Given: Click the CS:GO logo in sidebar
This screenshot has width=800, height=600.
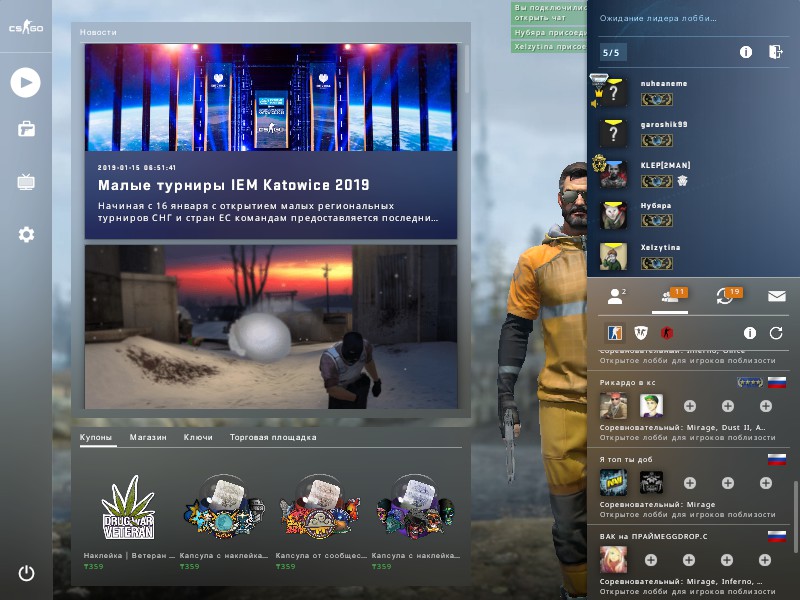Looking at the screenshot, I should [x=26, y=27].
